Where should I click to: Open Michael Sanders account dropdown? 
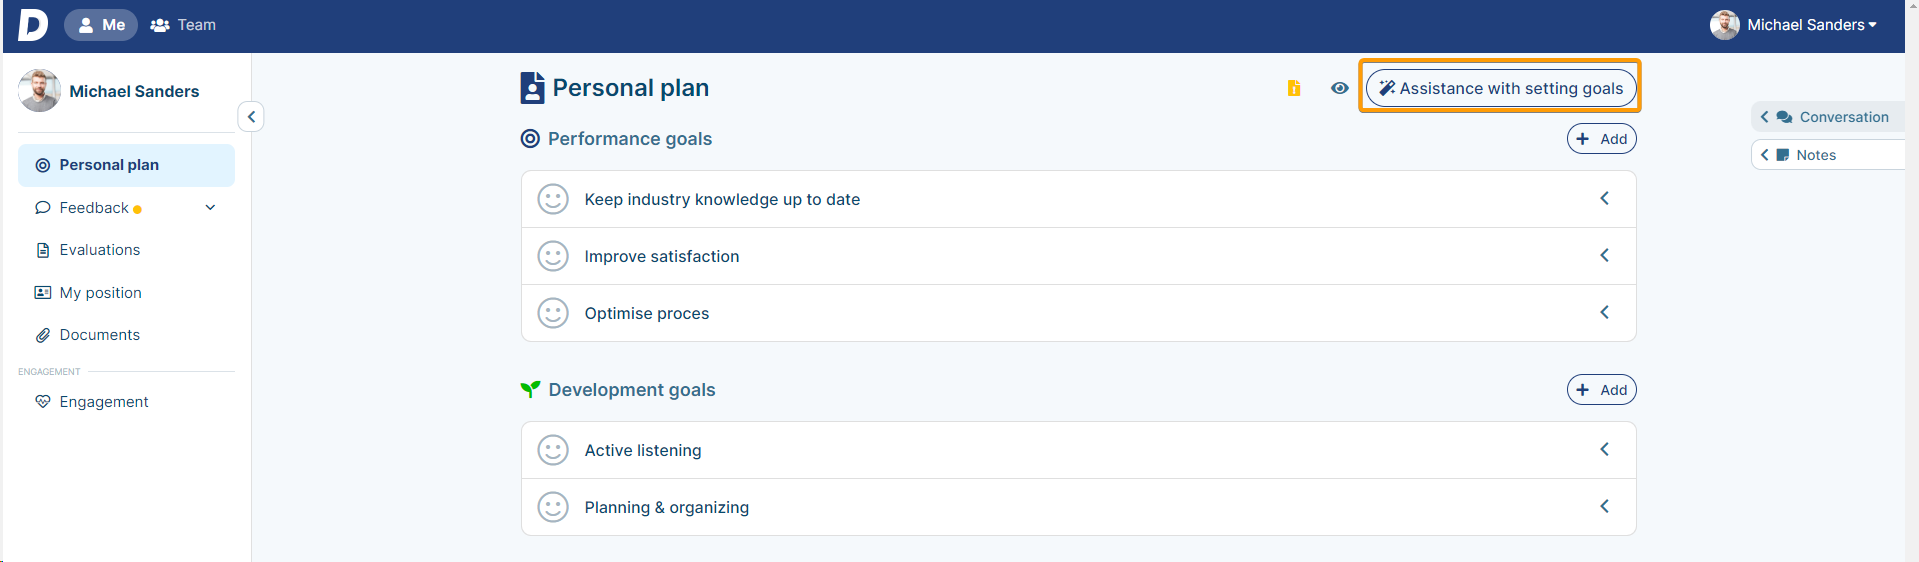1793,25
